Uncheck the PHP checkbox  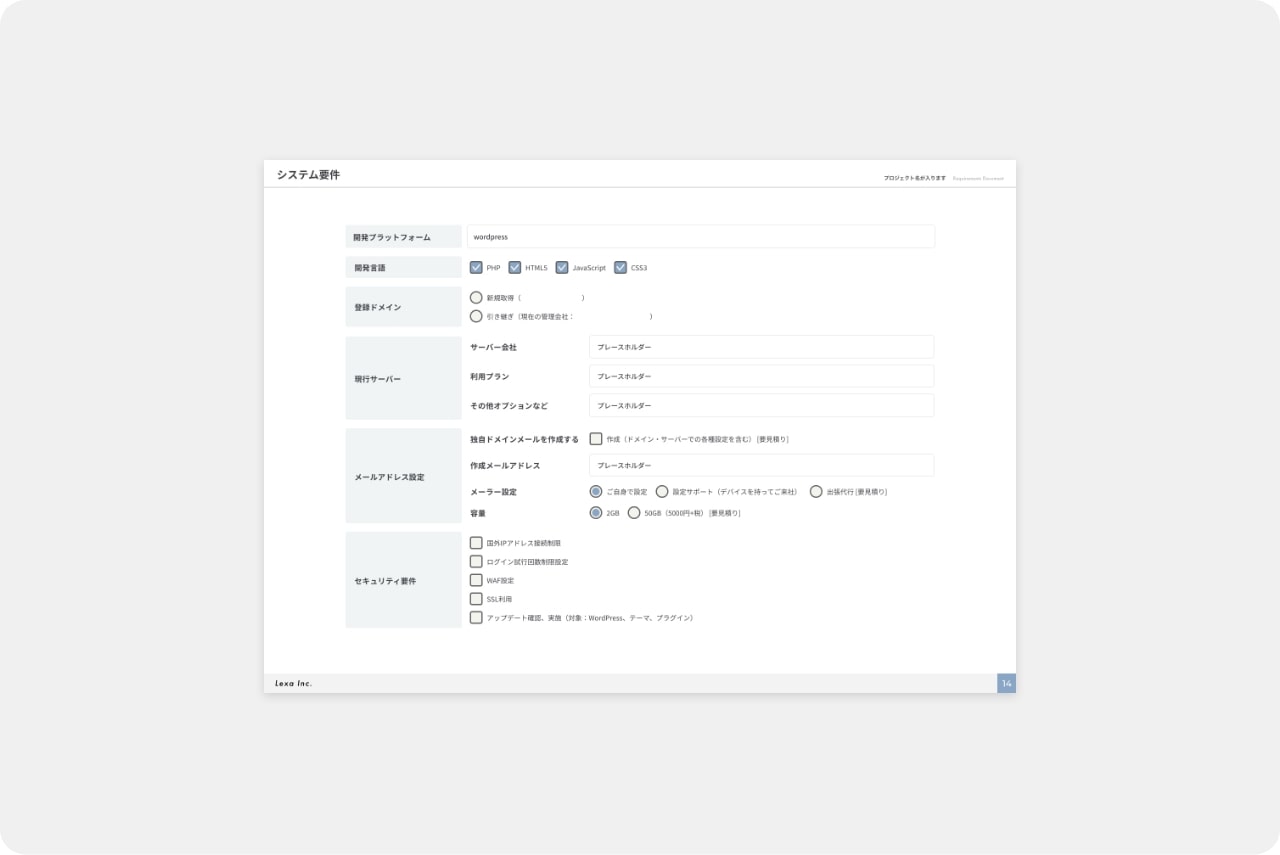[x=476, y=267]
